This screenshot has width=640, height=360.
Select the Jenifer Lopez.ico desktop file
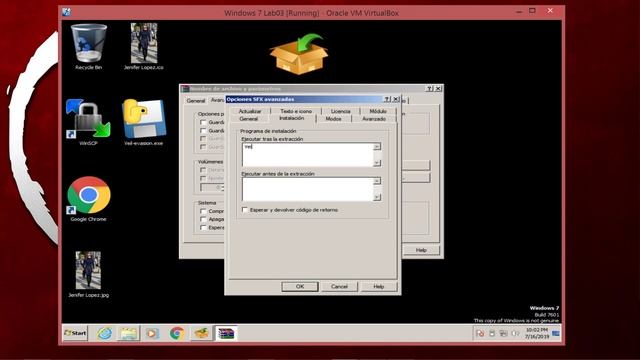144,47
